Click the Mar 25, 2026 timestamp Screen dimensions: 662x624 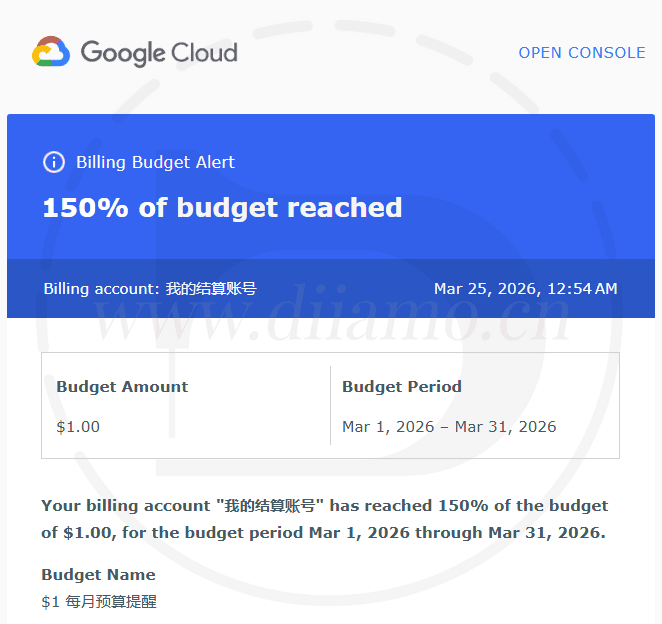coord(525,289)
